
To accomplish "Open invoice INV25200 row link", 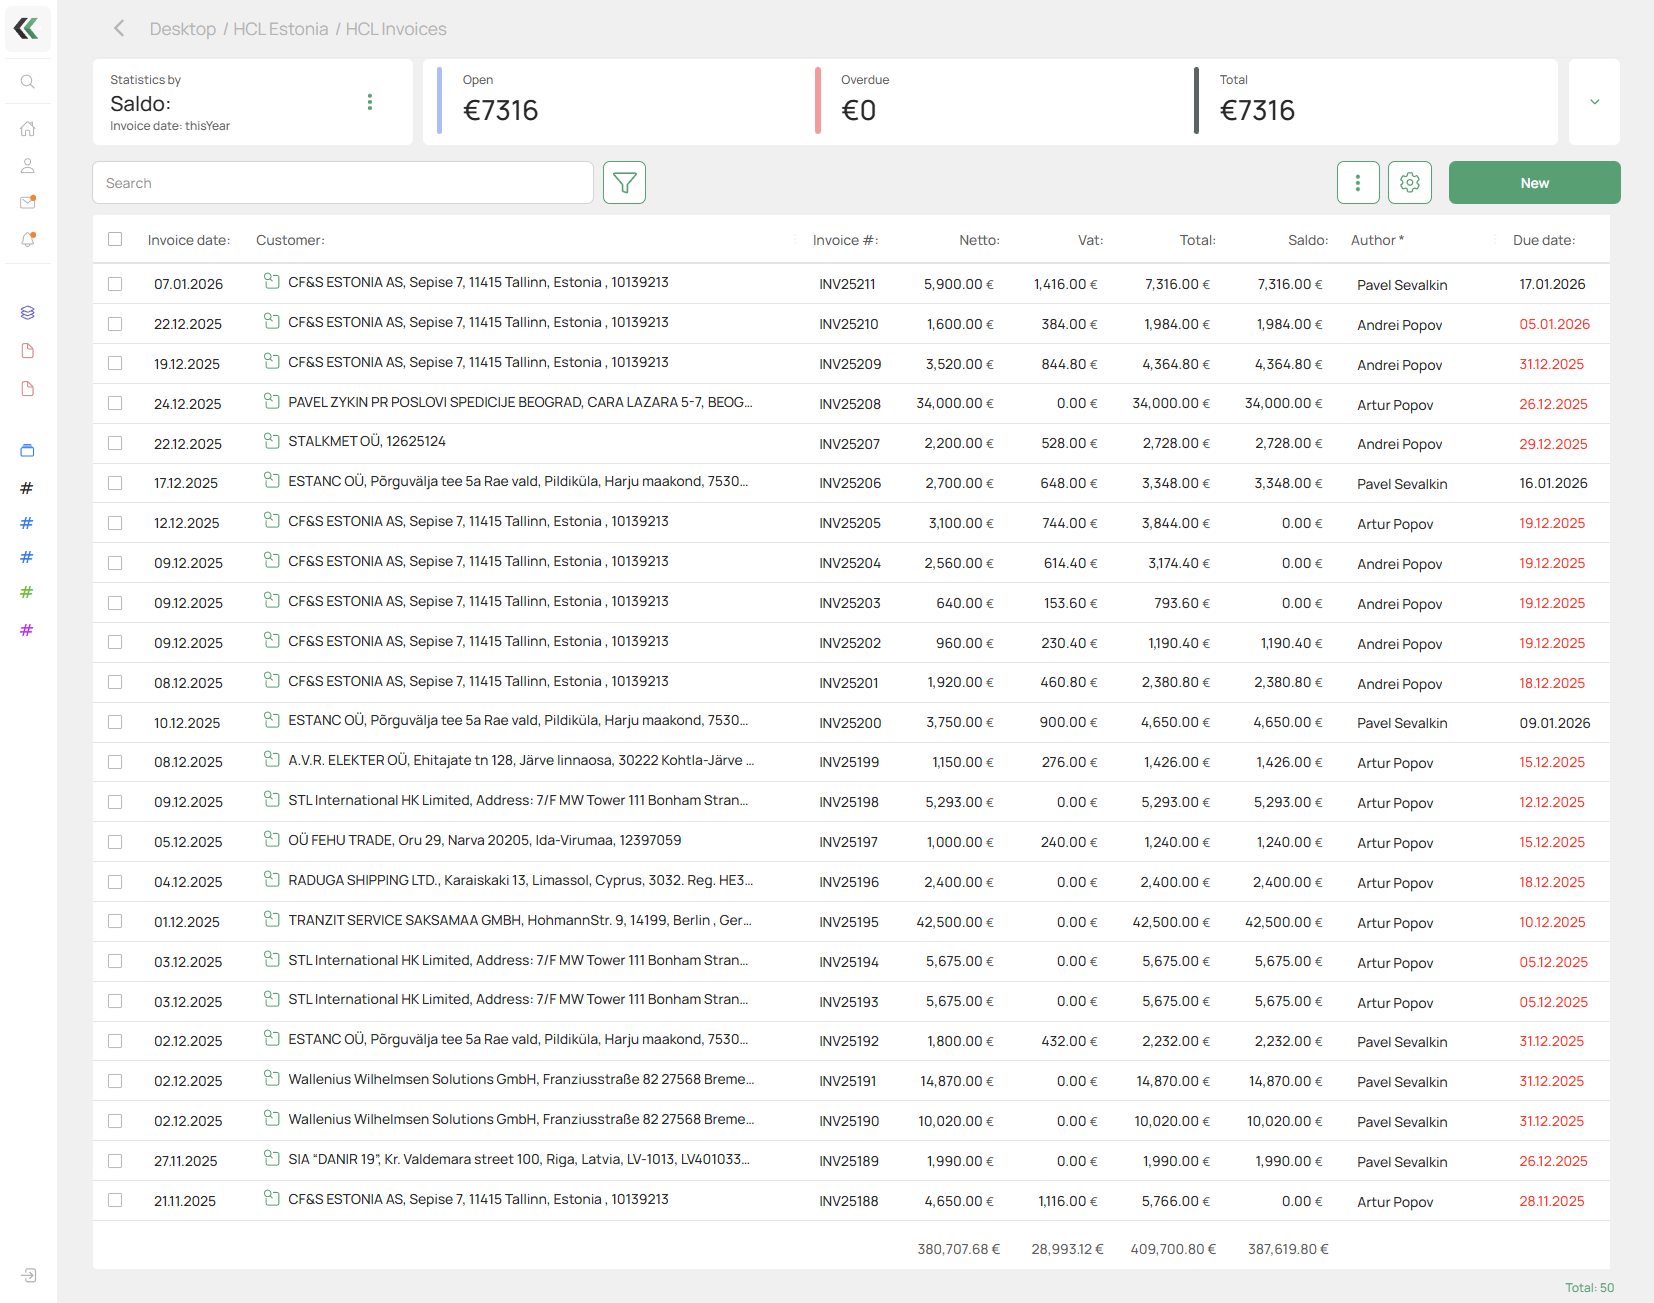I will coord(849,723).
